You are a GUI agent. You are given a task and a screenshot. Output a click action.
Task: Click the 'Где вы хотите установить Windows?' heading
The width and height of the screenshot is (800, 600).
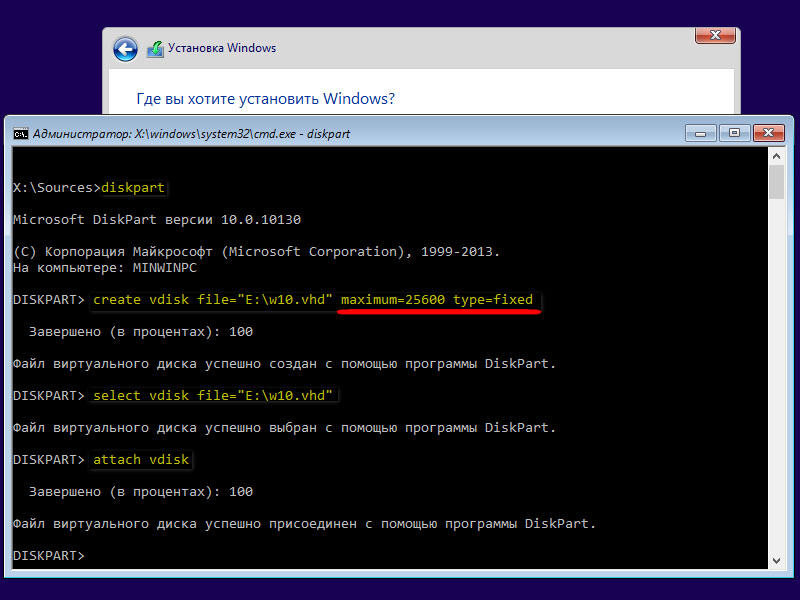265,98
